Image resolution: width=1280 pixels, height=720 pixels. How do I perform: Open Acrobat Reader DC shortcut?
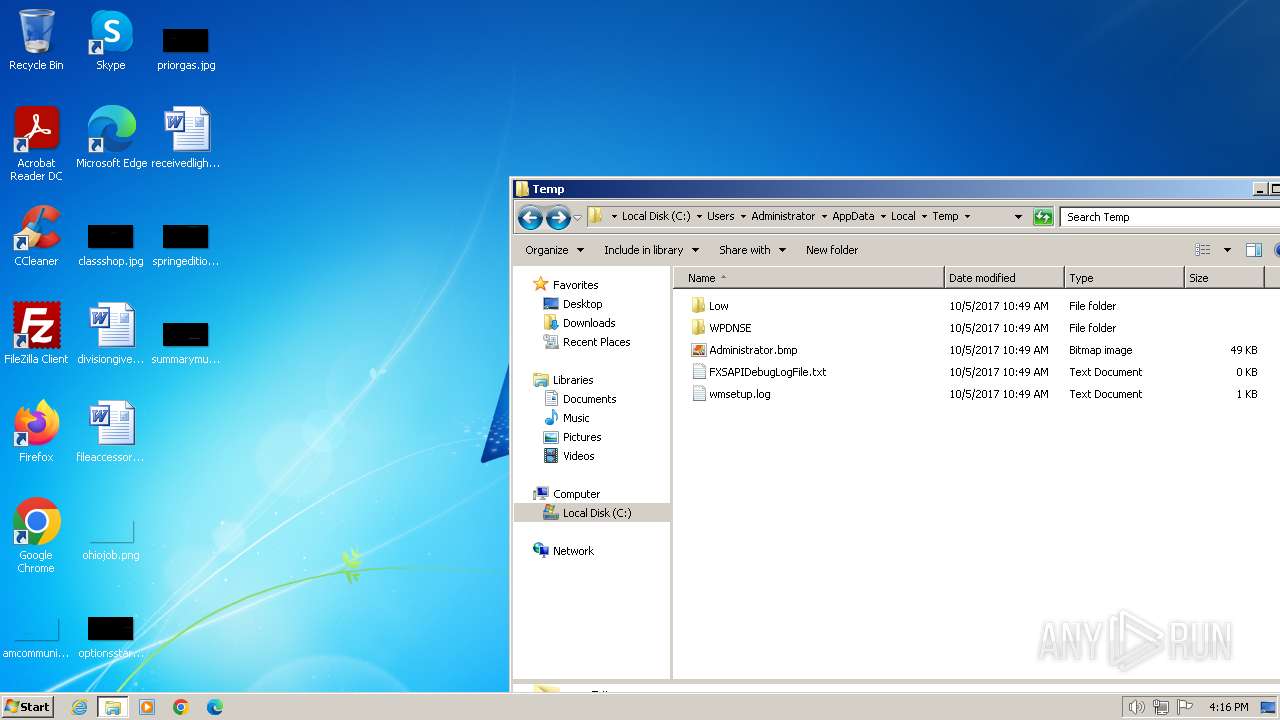pos(36,143)
